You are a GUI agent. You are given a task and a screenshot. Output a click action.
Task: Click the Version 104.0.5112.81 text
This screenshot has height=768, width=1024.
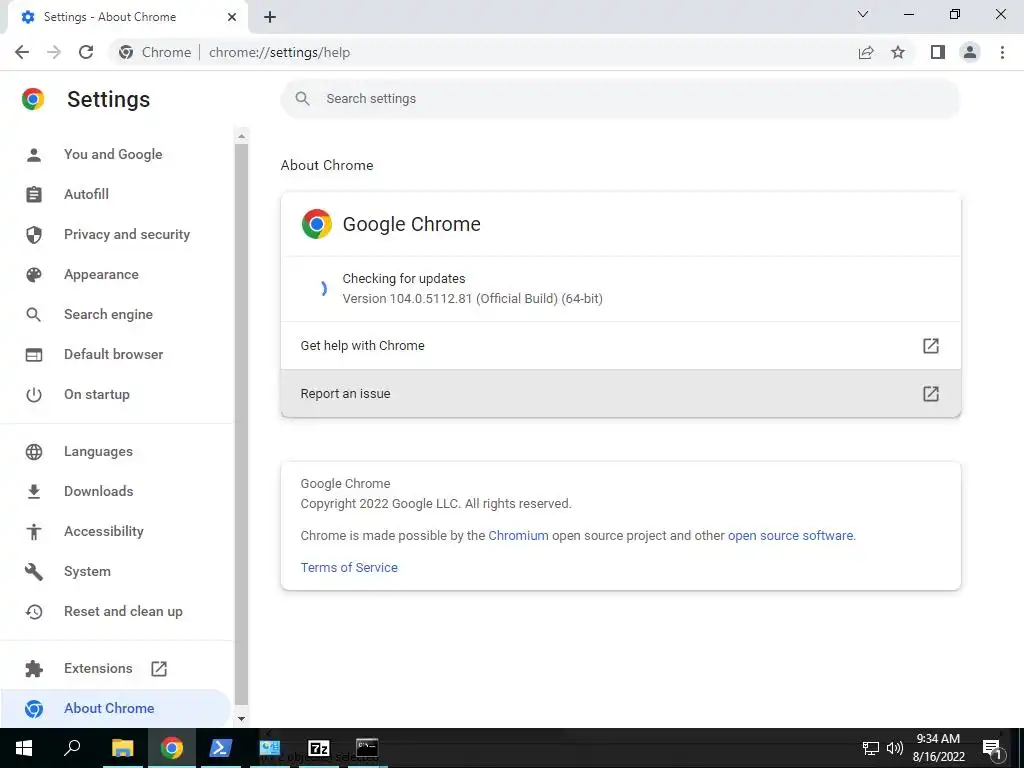point(472,298)
